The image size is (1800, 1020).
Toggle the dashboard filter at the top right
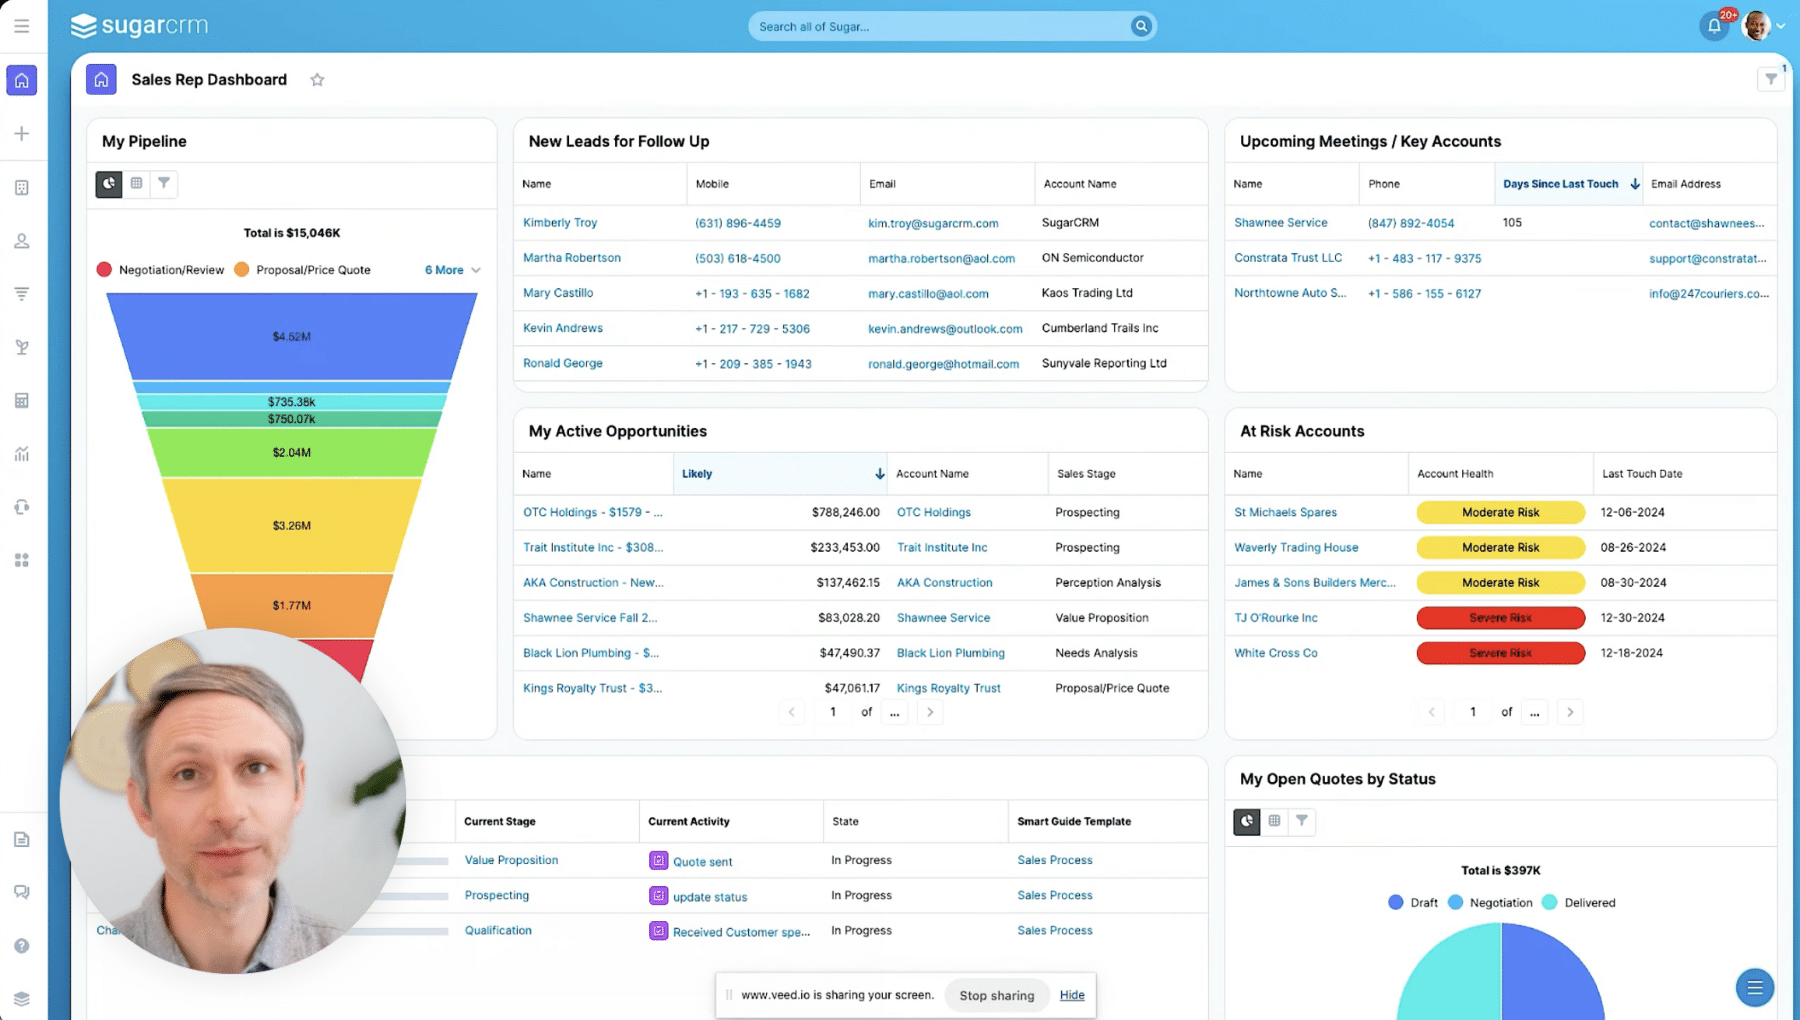coord(1771,78)
